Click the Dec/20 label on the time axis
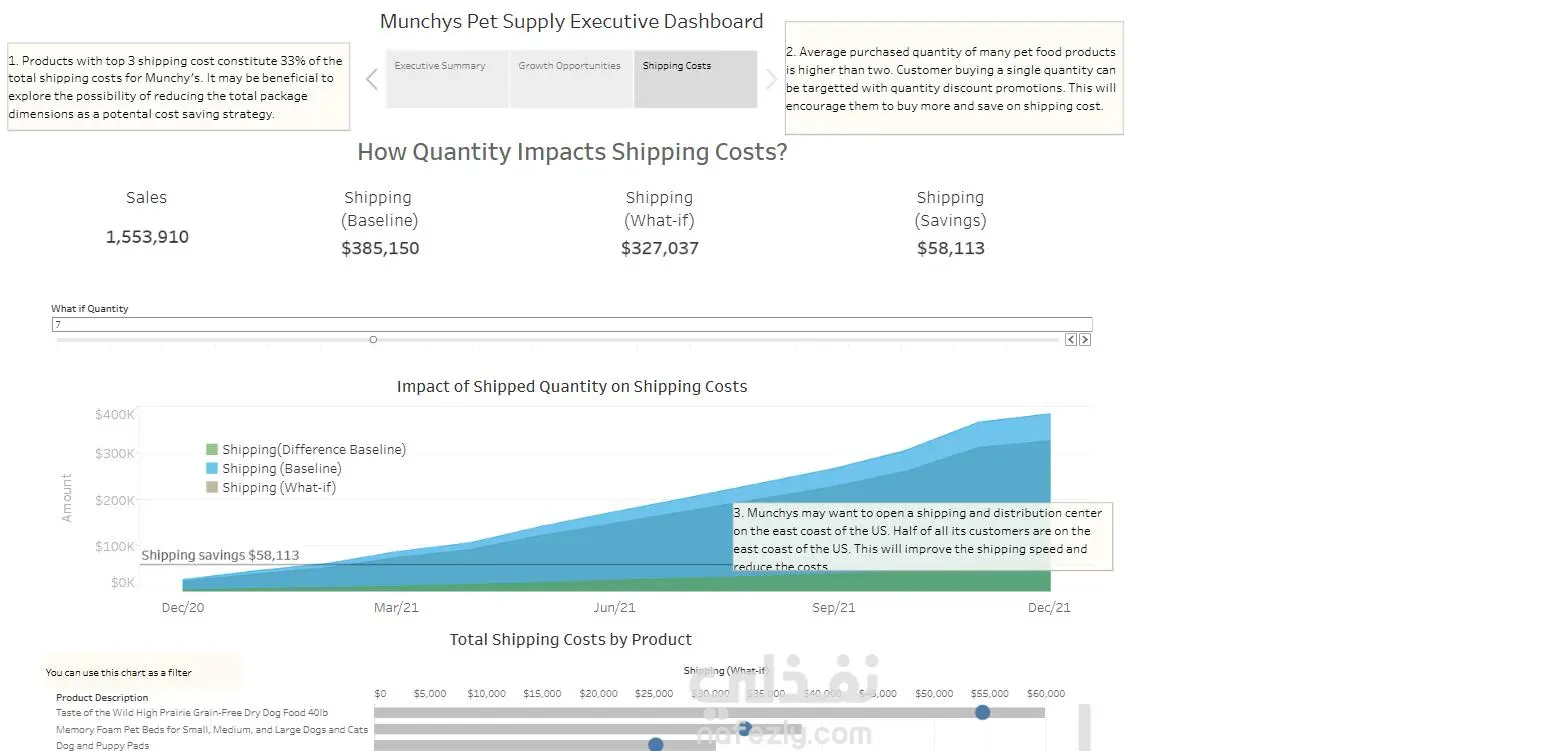The width and height of the screenshot is (1568, 751). [x=182, y=608]
